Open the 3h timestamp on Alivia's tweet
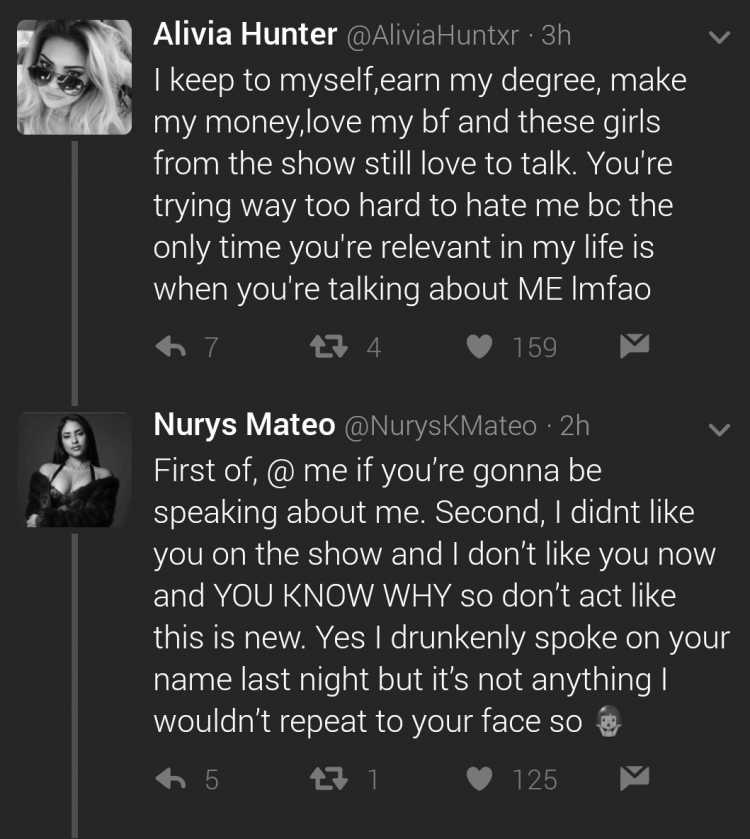This screenshot has width=750, height=839. coord(556,36)
